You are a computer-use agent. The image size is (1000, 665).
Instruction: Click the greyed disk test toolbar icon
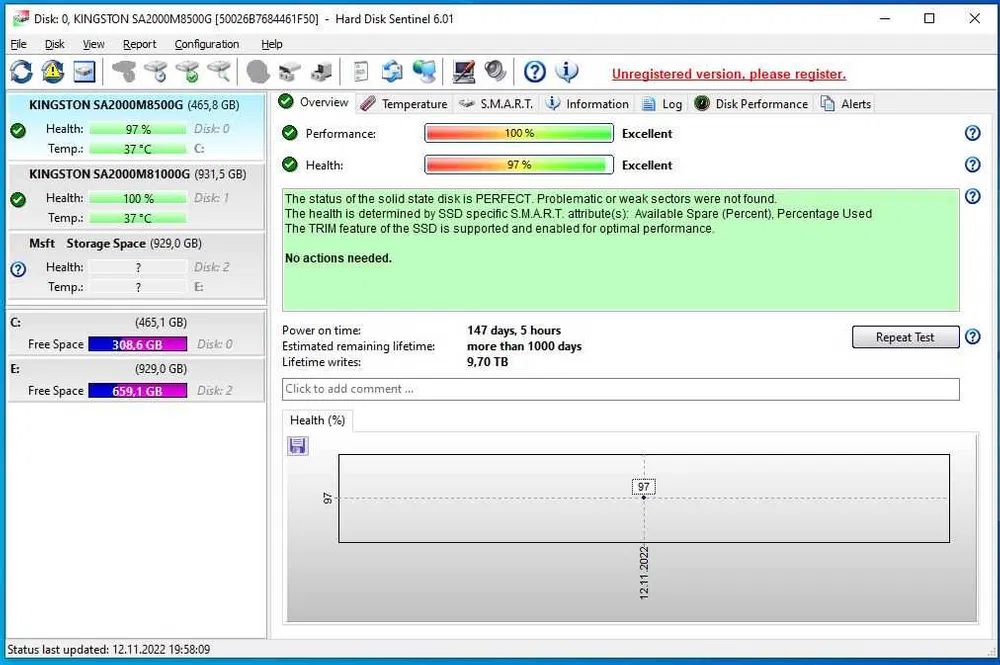[x=124, y=71]
